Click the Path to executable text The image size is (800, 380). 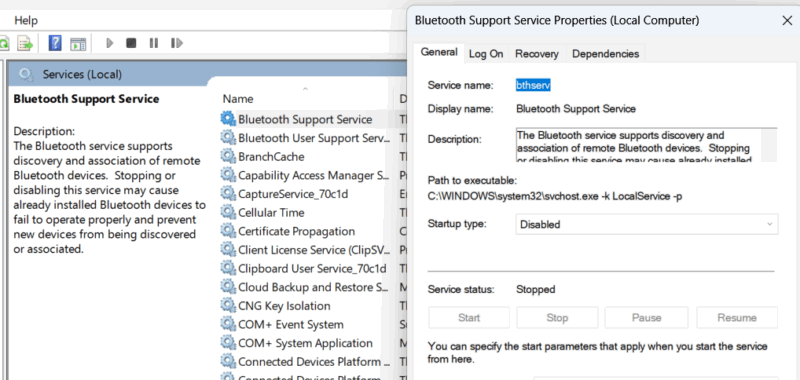tap(555, 196)
